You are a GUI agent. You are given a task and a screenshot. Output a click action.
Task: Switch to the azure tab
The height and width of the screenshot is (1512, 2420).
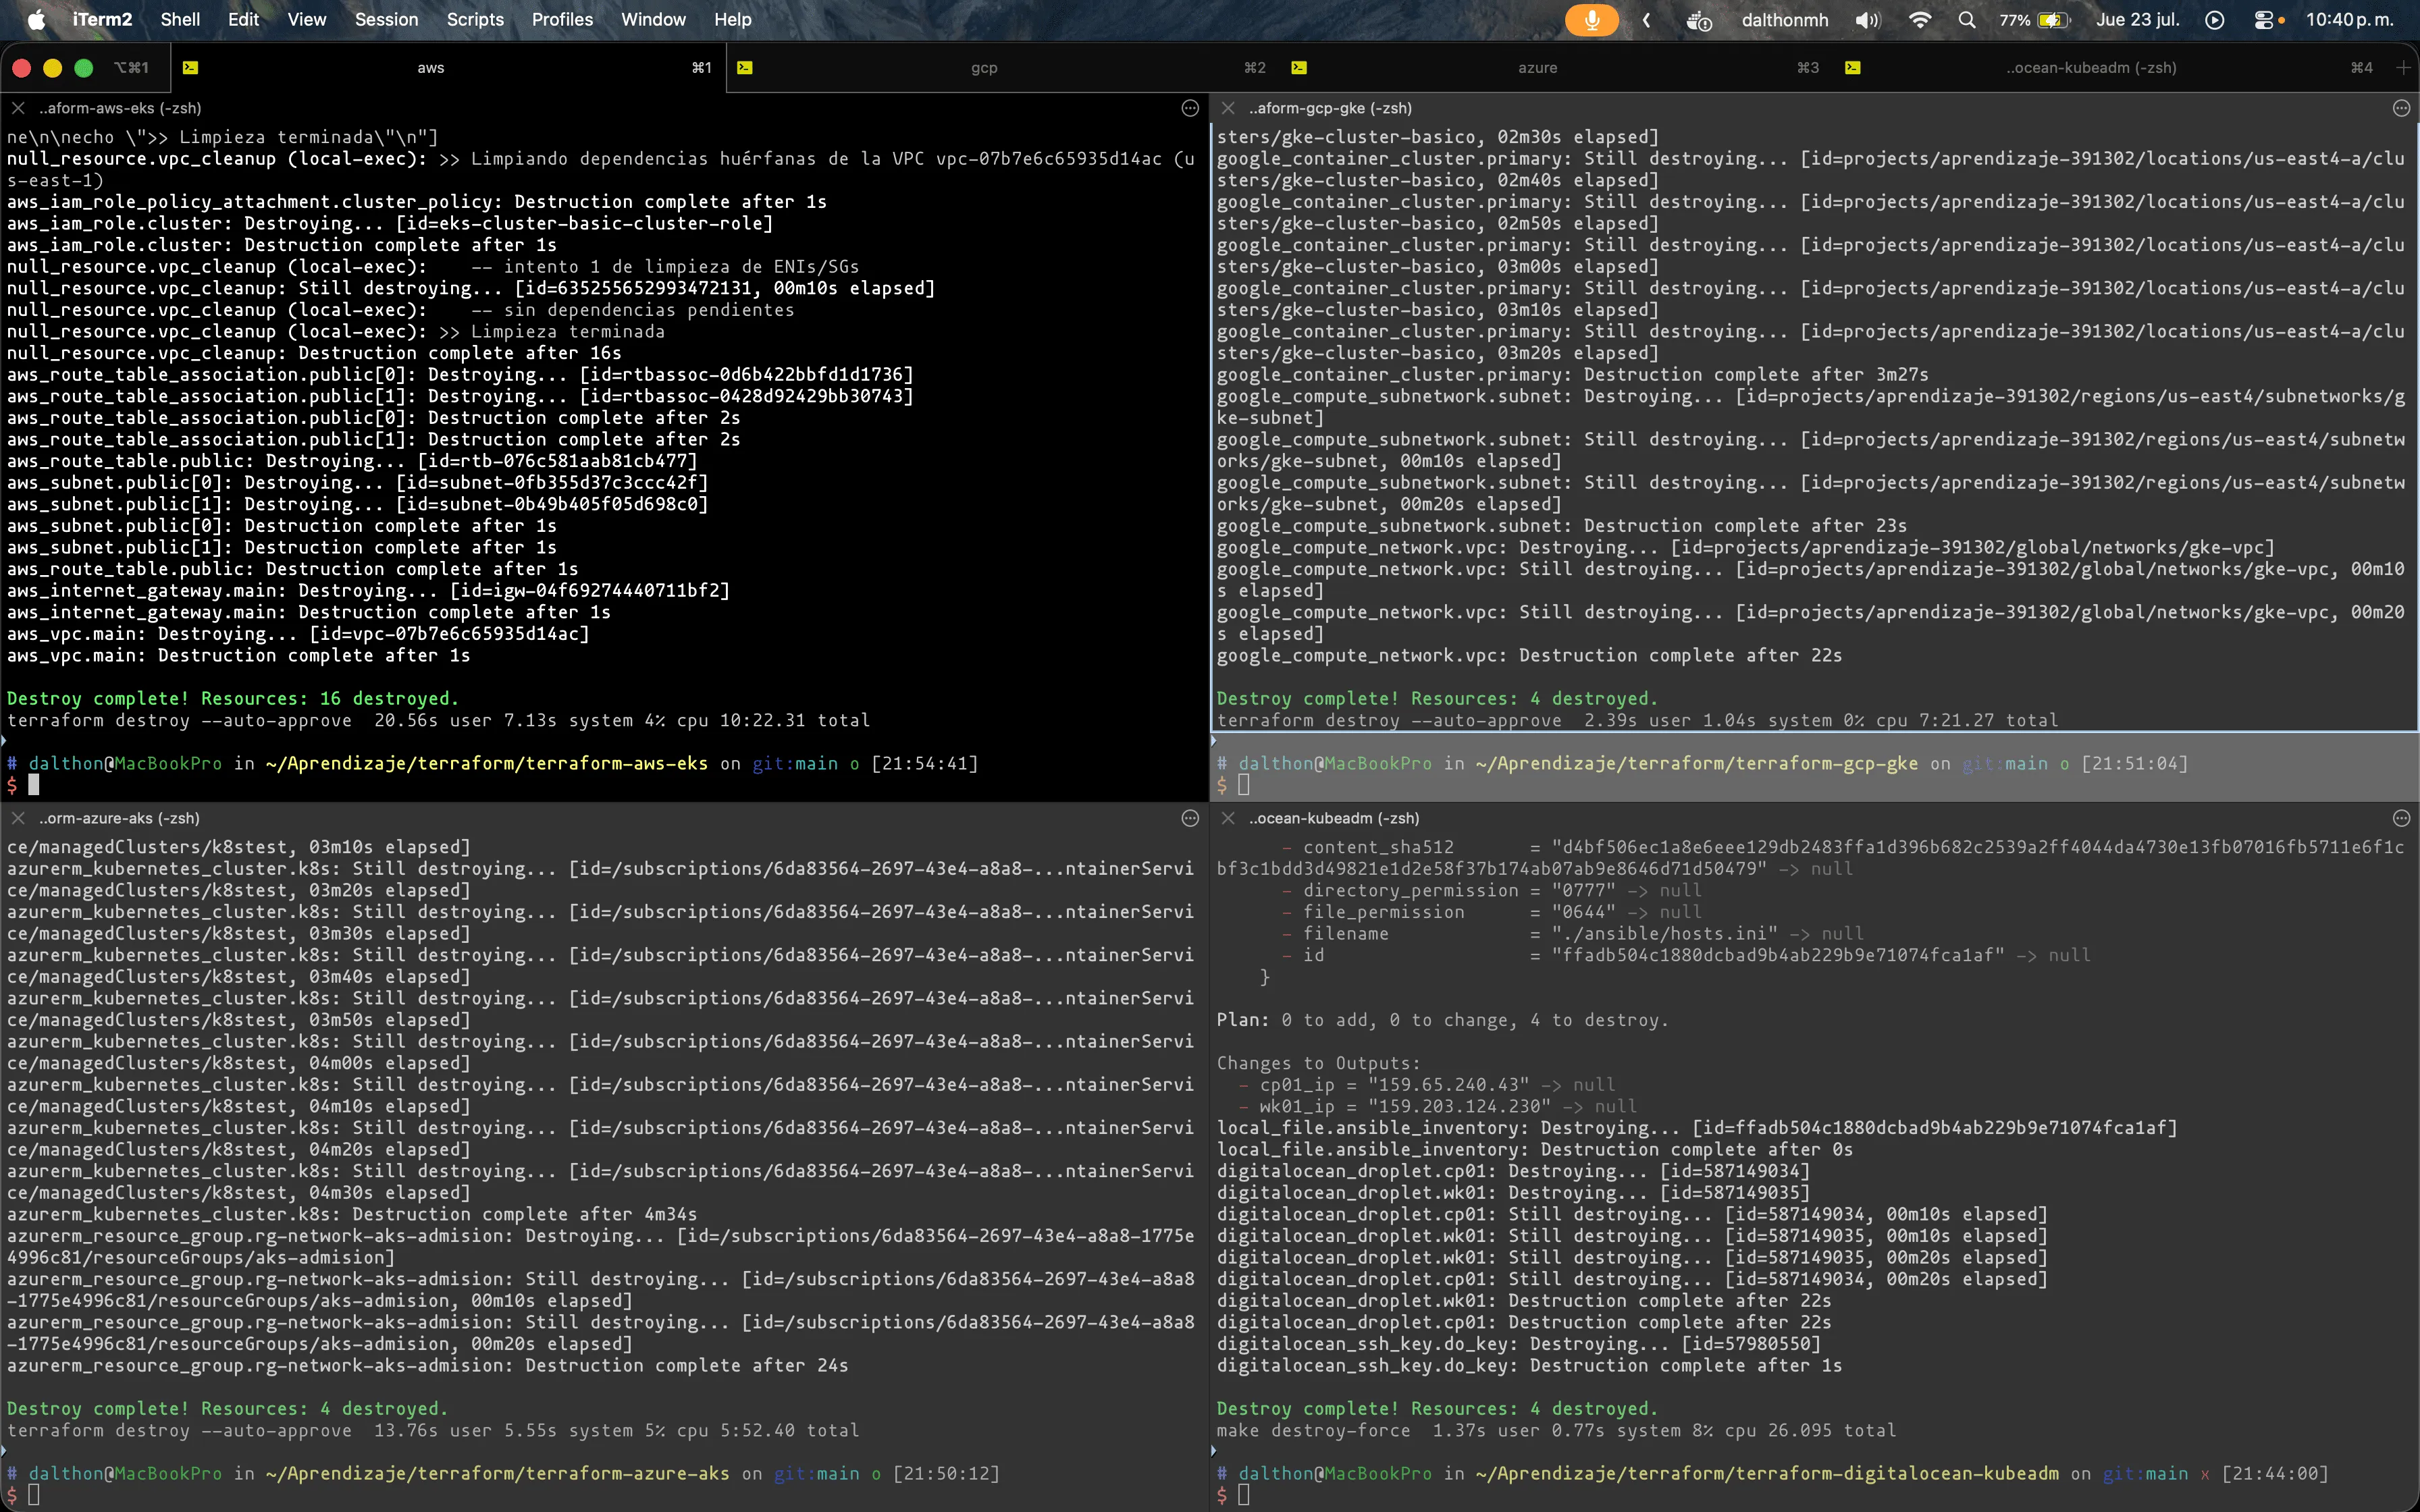(1537, 68)
